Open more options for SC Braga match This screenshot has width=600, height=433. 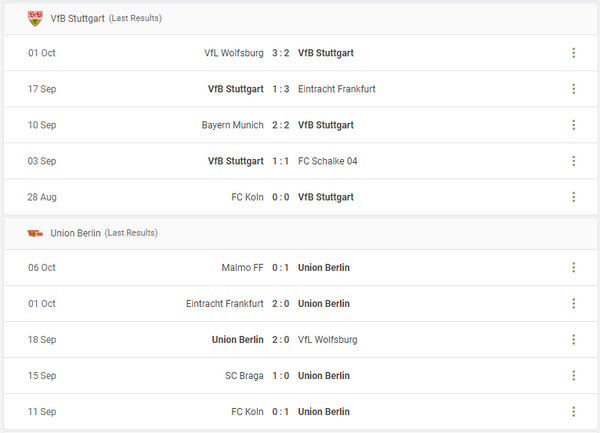point(573,376)
